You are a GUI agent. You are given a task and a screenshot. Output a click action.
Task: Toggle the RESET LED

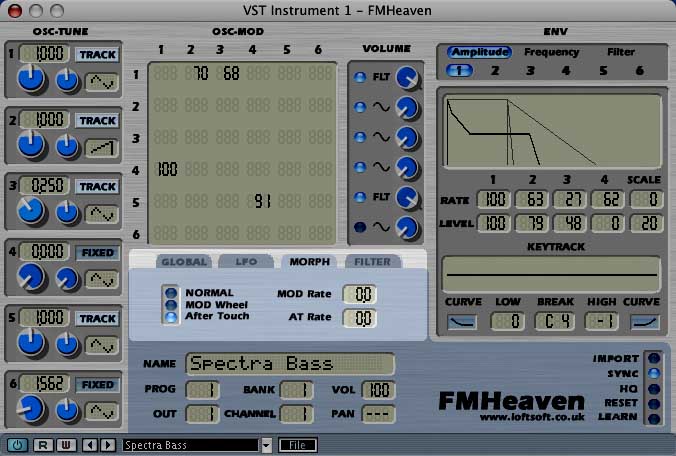pyautogui.click(x=654, y=404)
